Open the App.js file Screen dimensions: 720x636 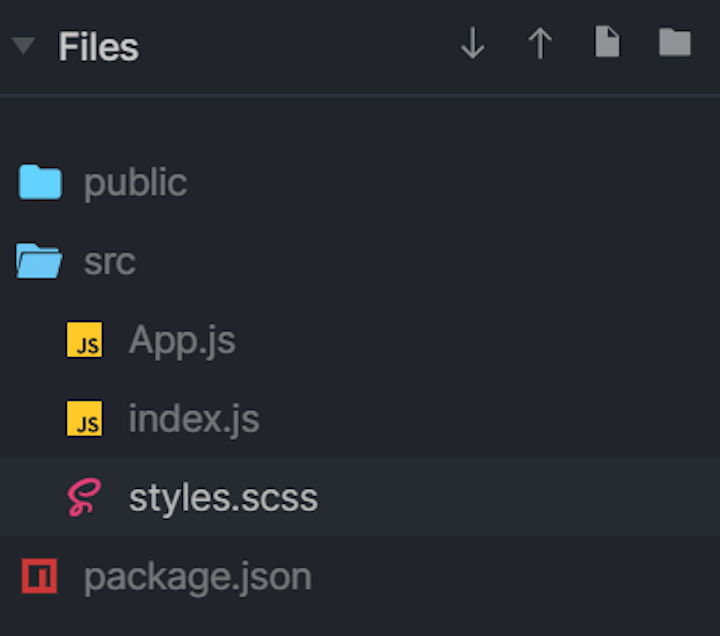click(x=182, y=341)
